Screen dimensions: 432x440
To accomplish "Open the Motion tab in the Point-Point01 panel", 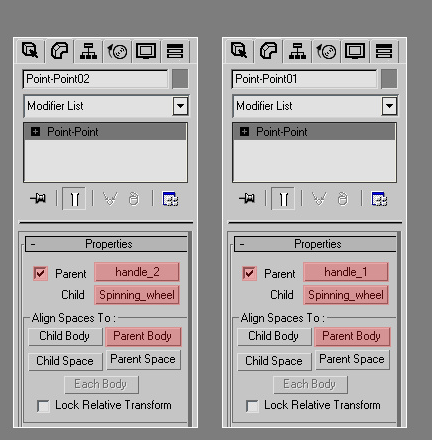I will (326, 51).
